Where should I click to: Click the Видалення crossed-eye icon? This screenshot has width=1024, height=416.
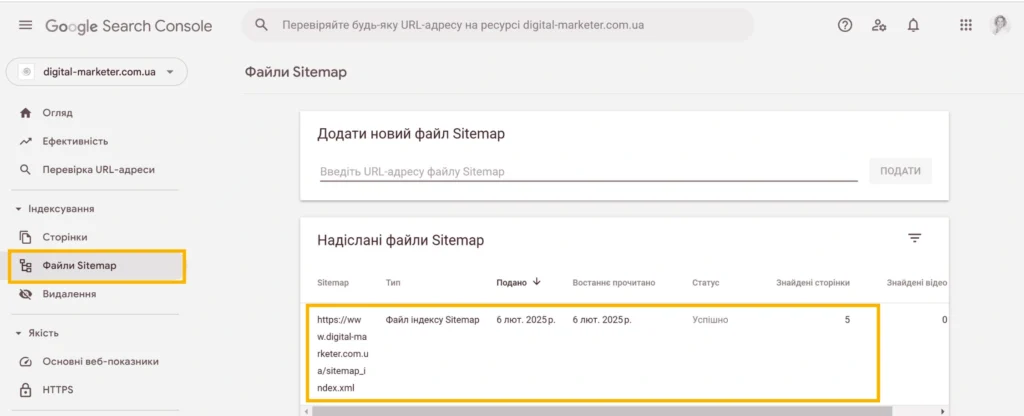25,295
